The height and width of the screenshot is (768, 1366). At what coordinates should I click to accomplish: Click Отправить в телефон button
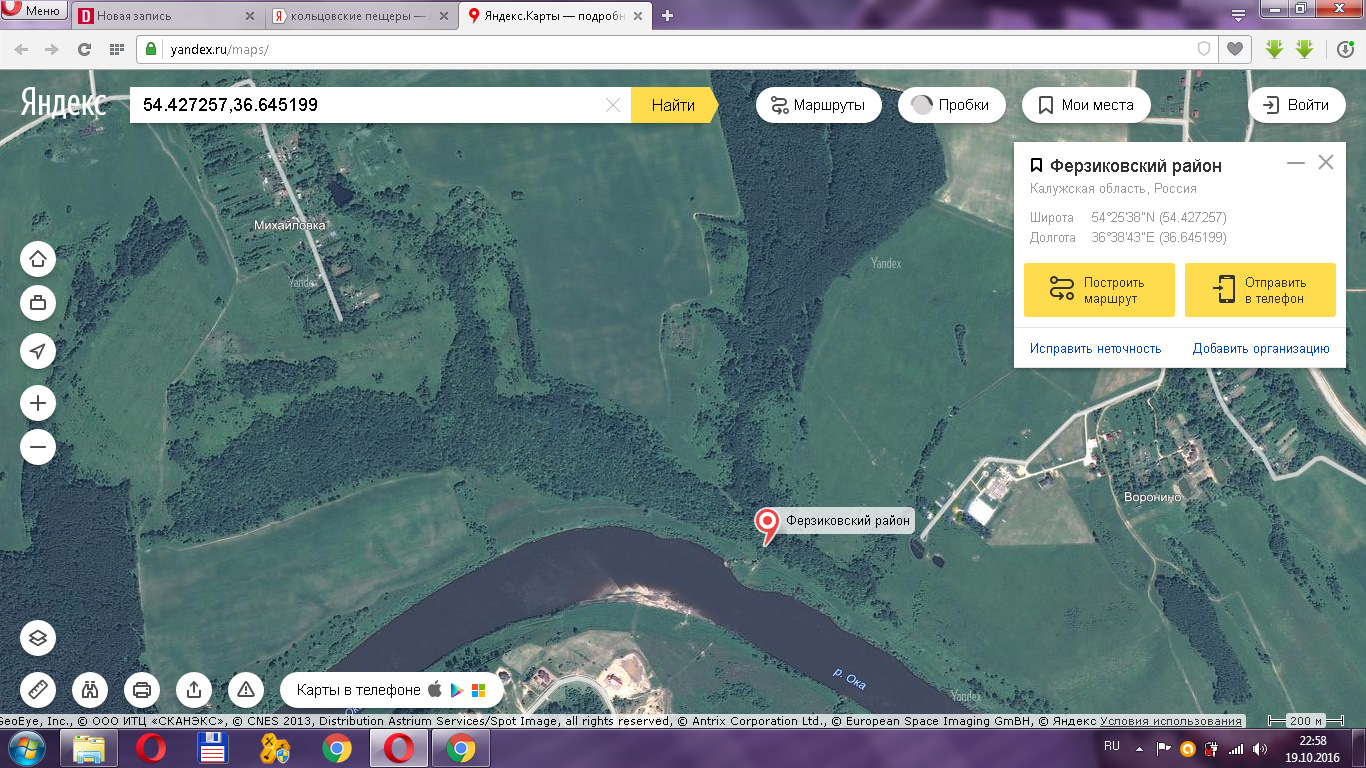tap(1260, 290)
